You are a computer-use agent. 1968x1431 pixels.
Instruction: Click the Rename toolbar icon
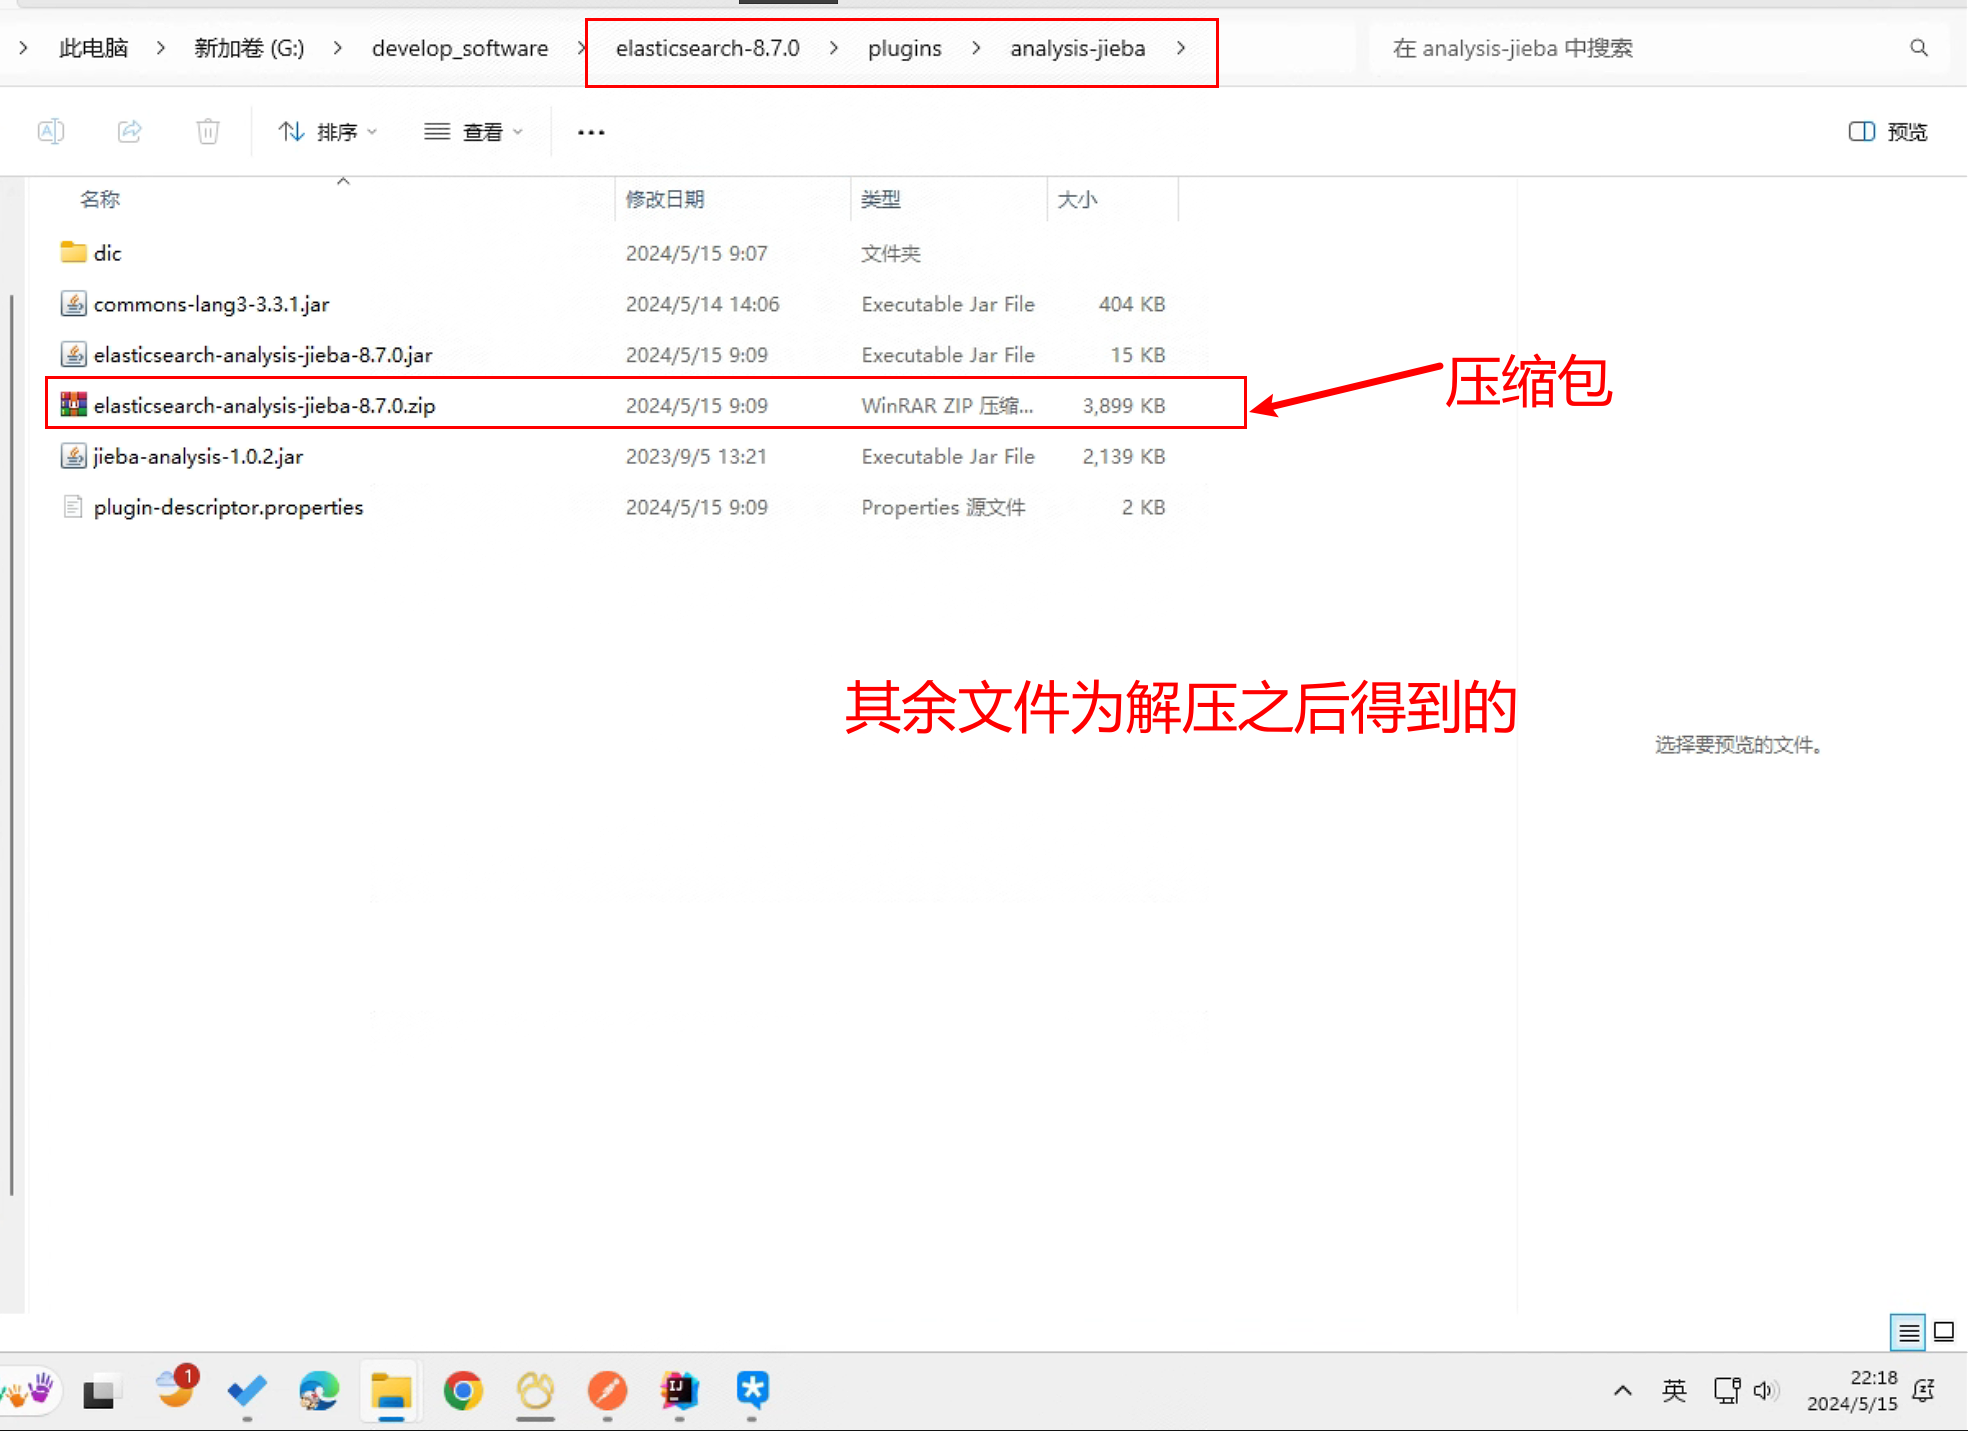coord(51,131)
